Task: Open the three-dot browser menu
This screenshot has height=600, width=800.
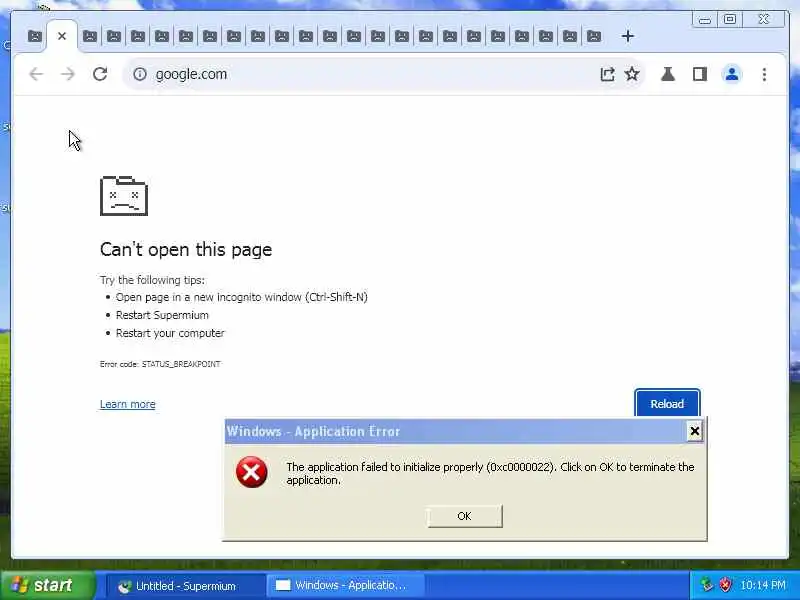Action: pyautogui.click(x=764, y=74)
